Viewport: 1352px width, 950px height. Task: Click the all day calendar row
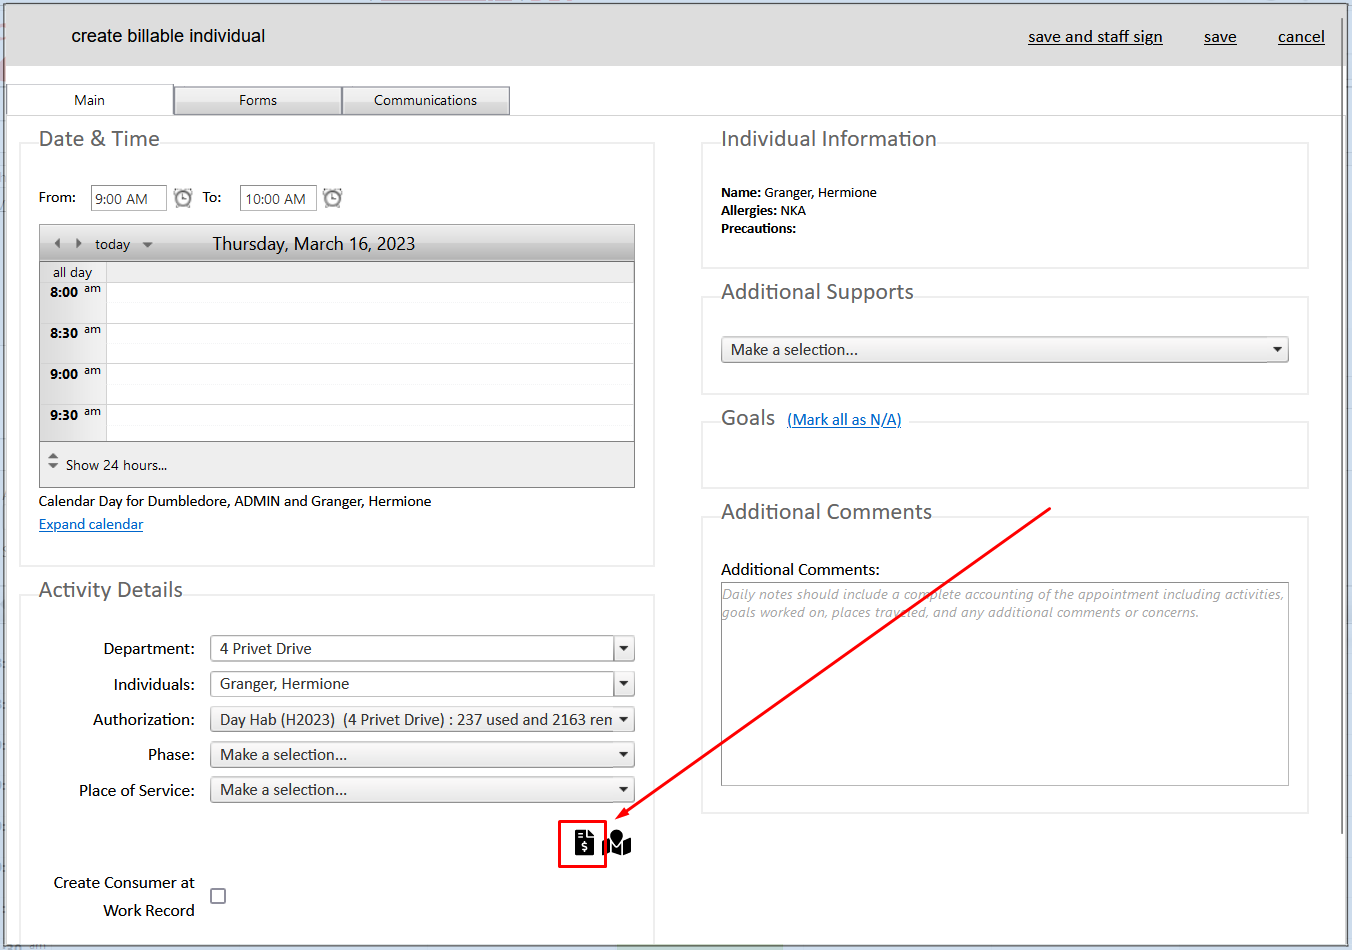click(370, 272)
